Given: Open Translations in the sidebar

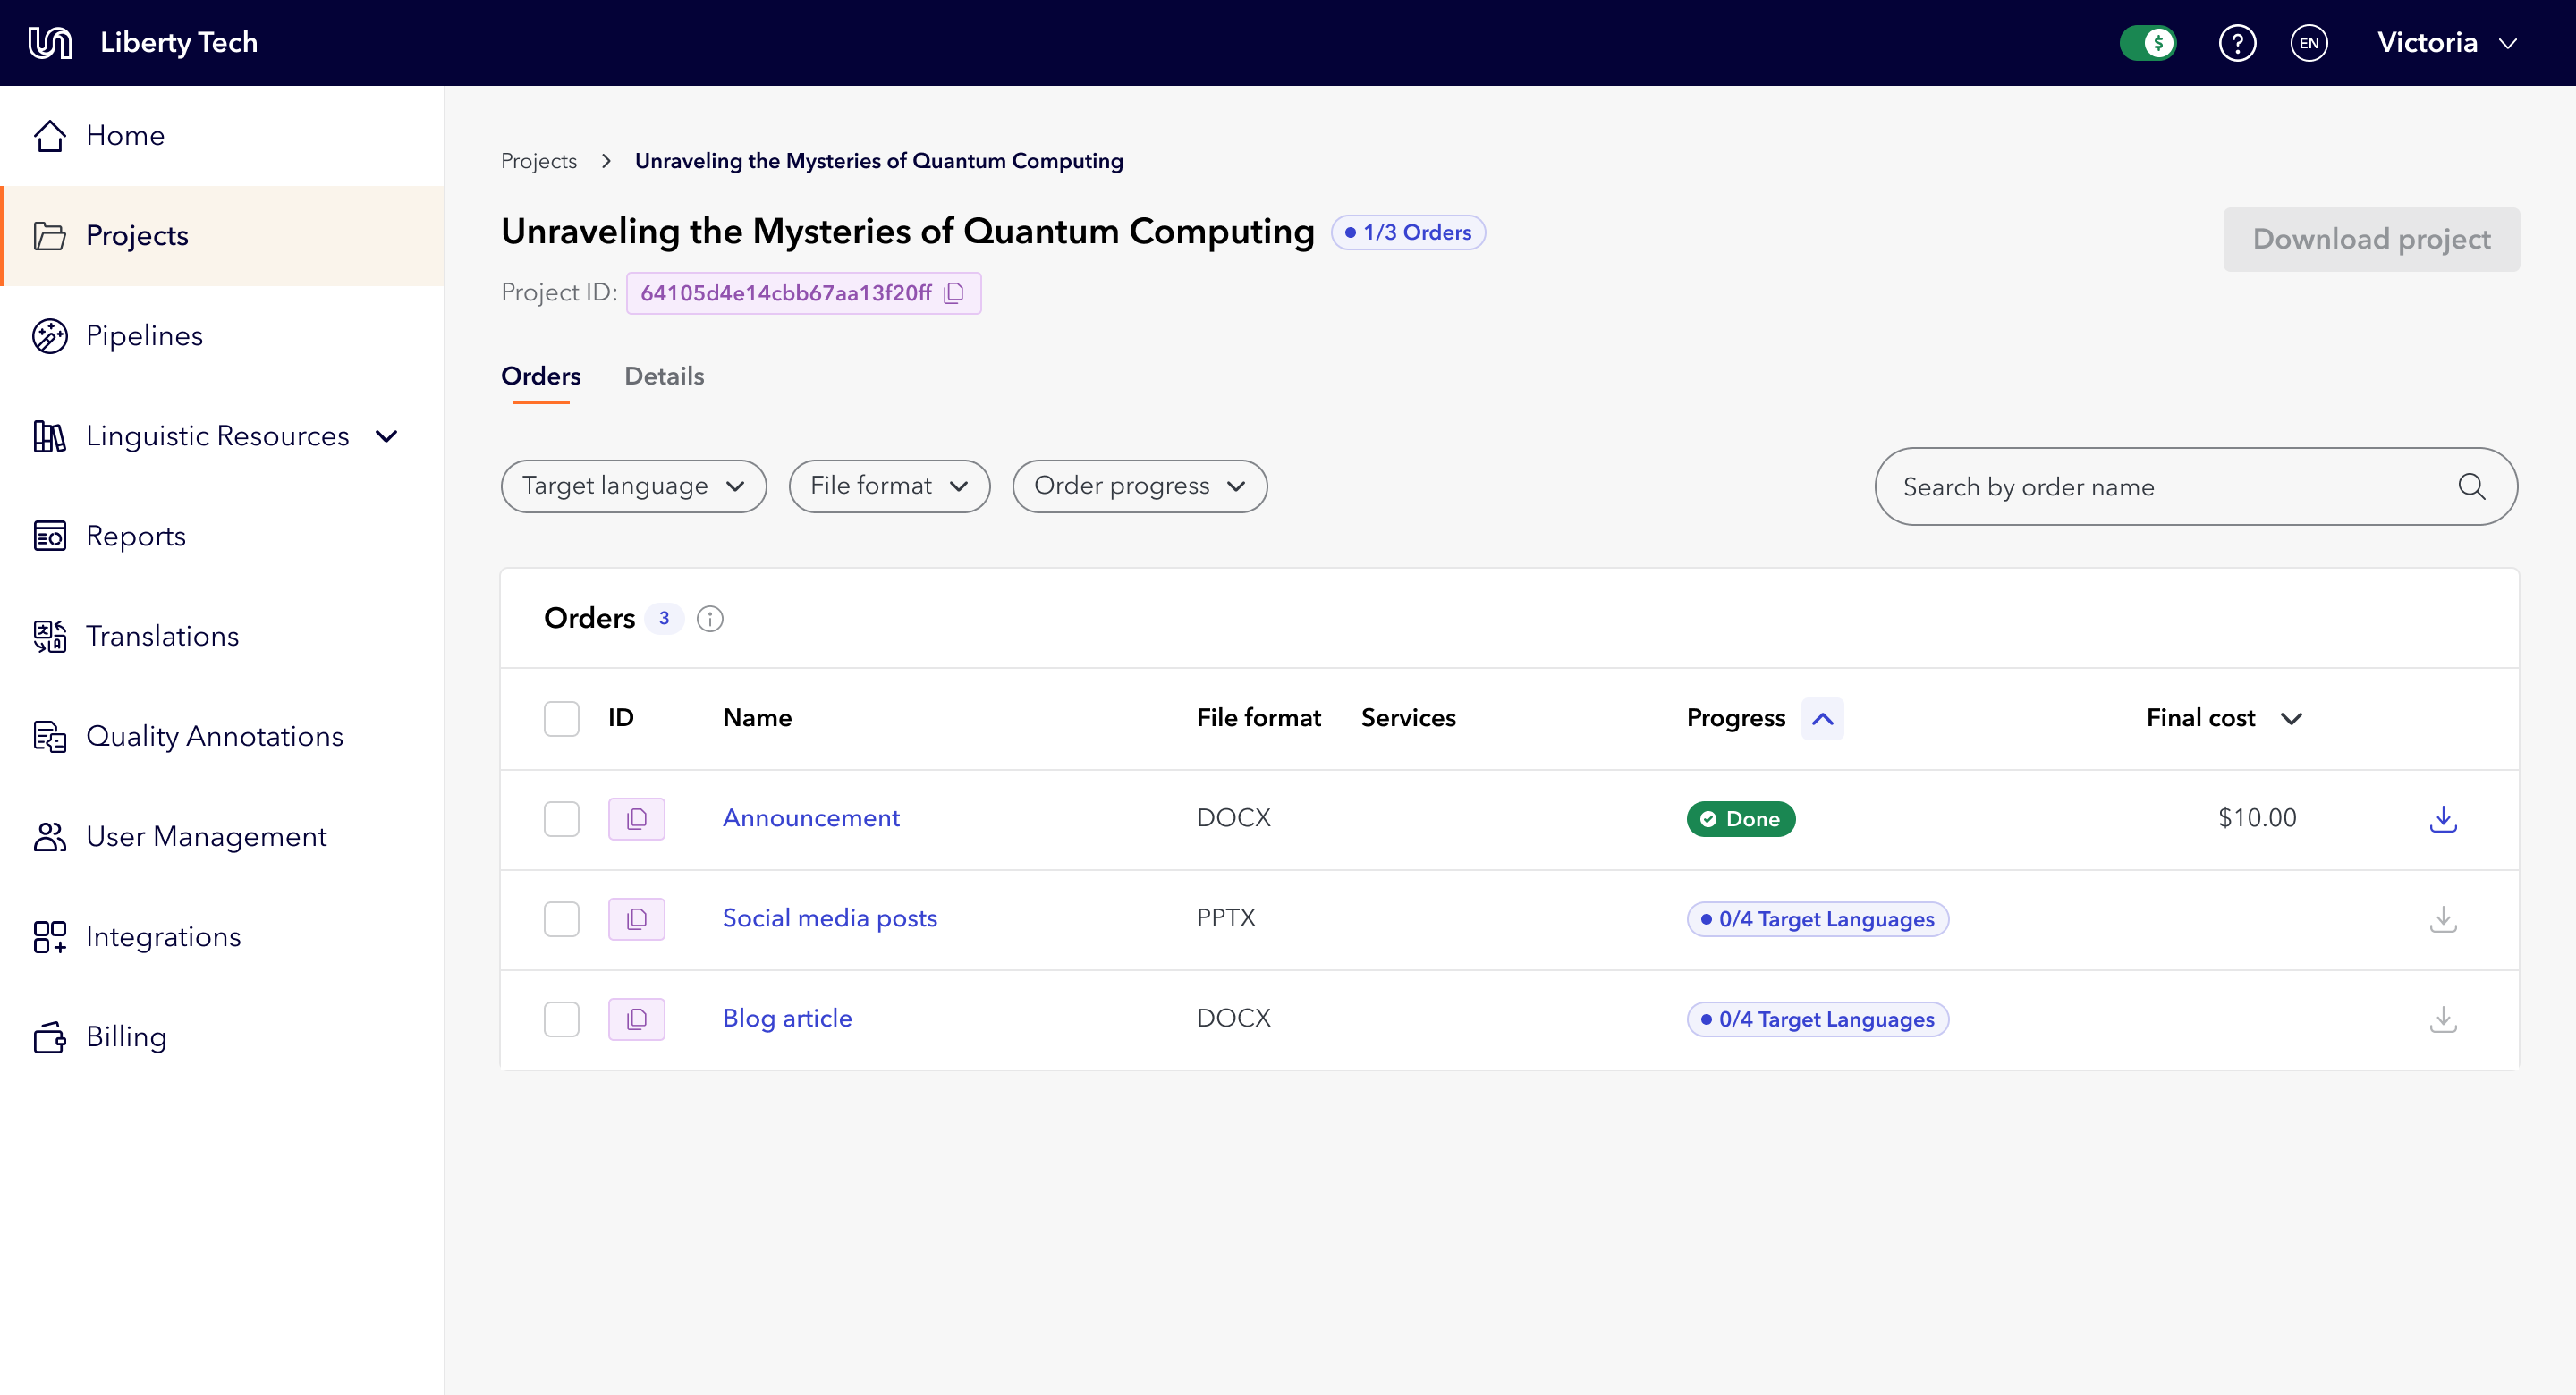Looking at the screenshot, I should coord(222,636).
